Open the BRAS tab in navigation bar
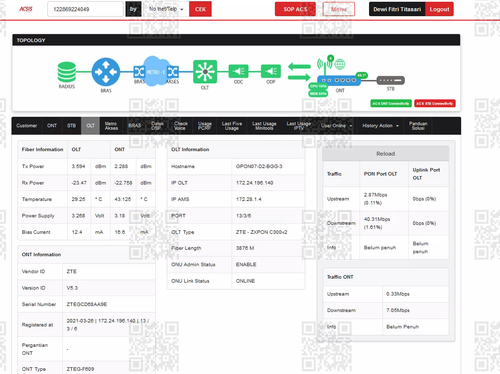The image size is (500, 374). (135, 126)
